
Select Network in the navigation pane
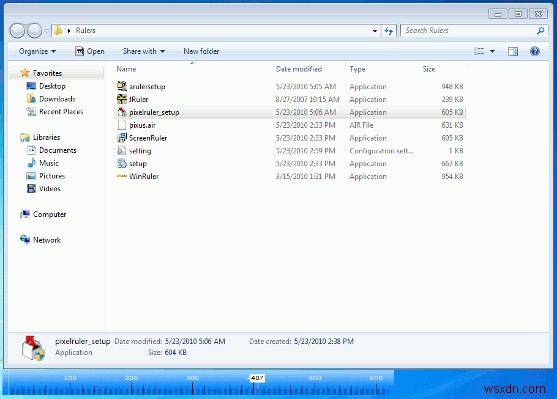[47, 240]
